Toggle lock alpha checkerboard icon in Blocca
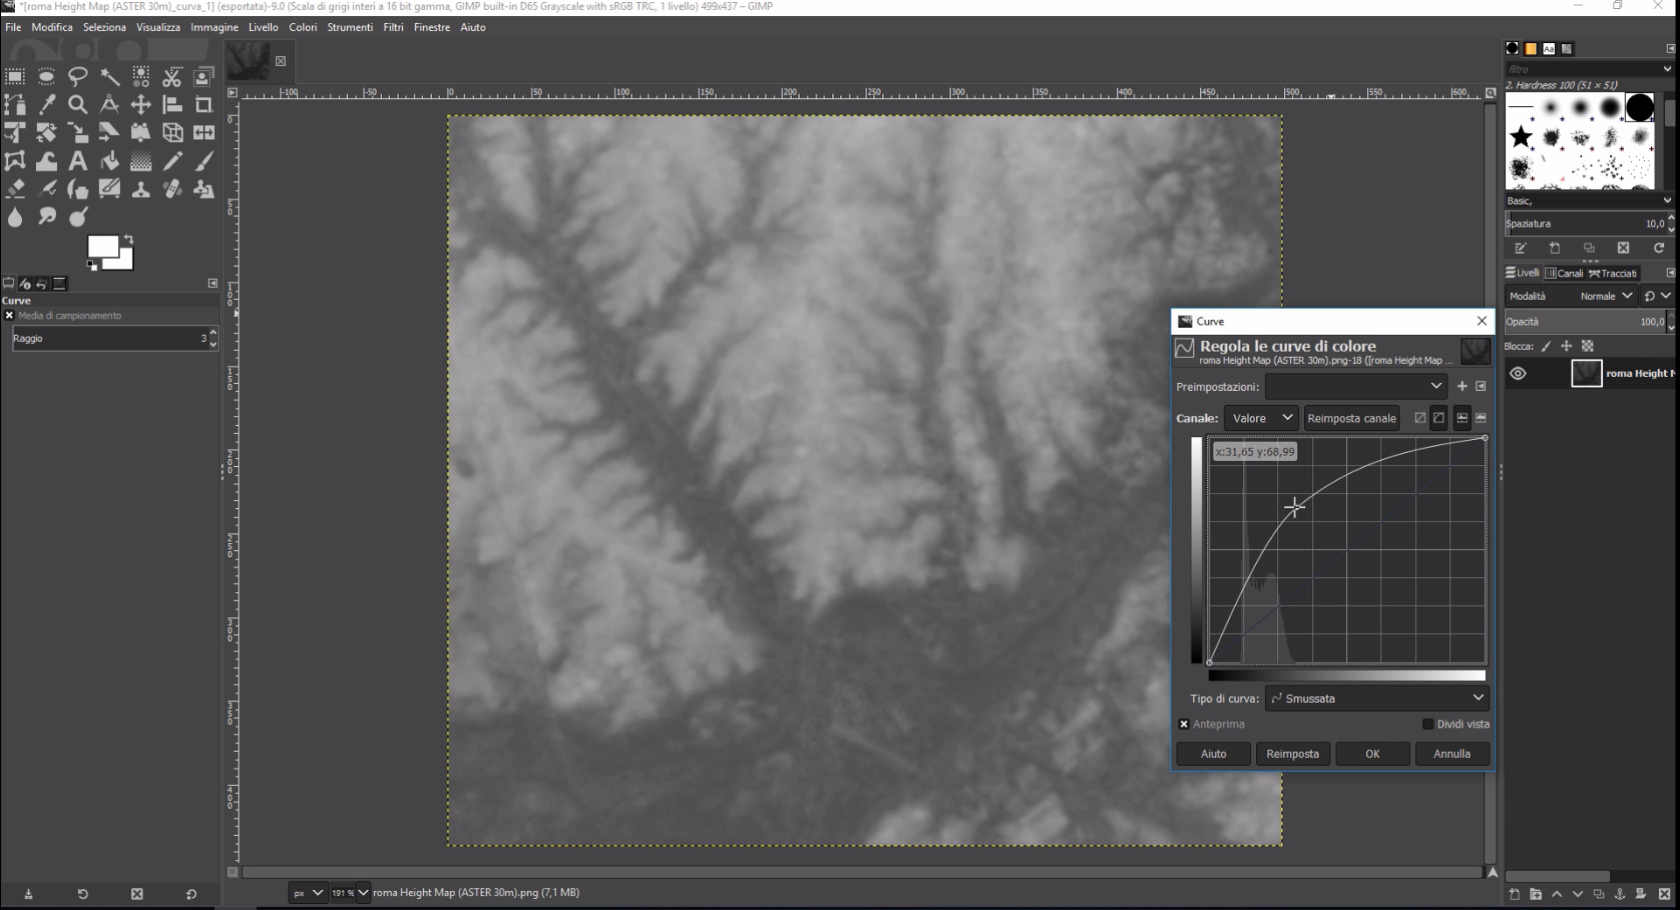The height and width of the screenshot is (910, 1680). coord(1587,346)
